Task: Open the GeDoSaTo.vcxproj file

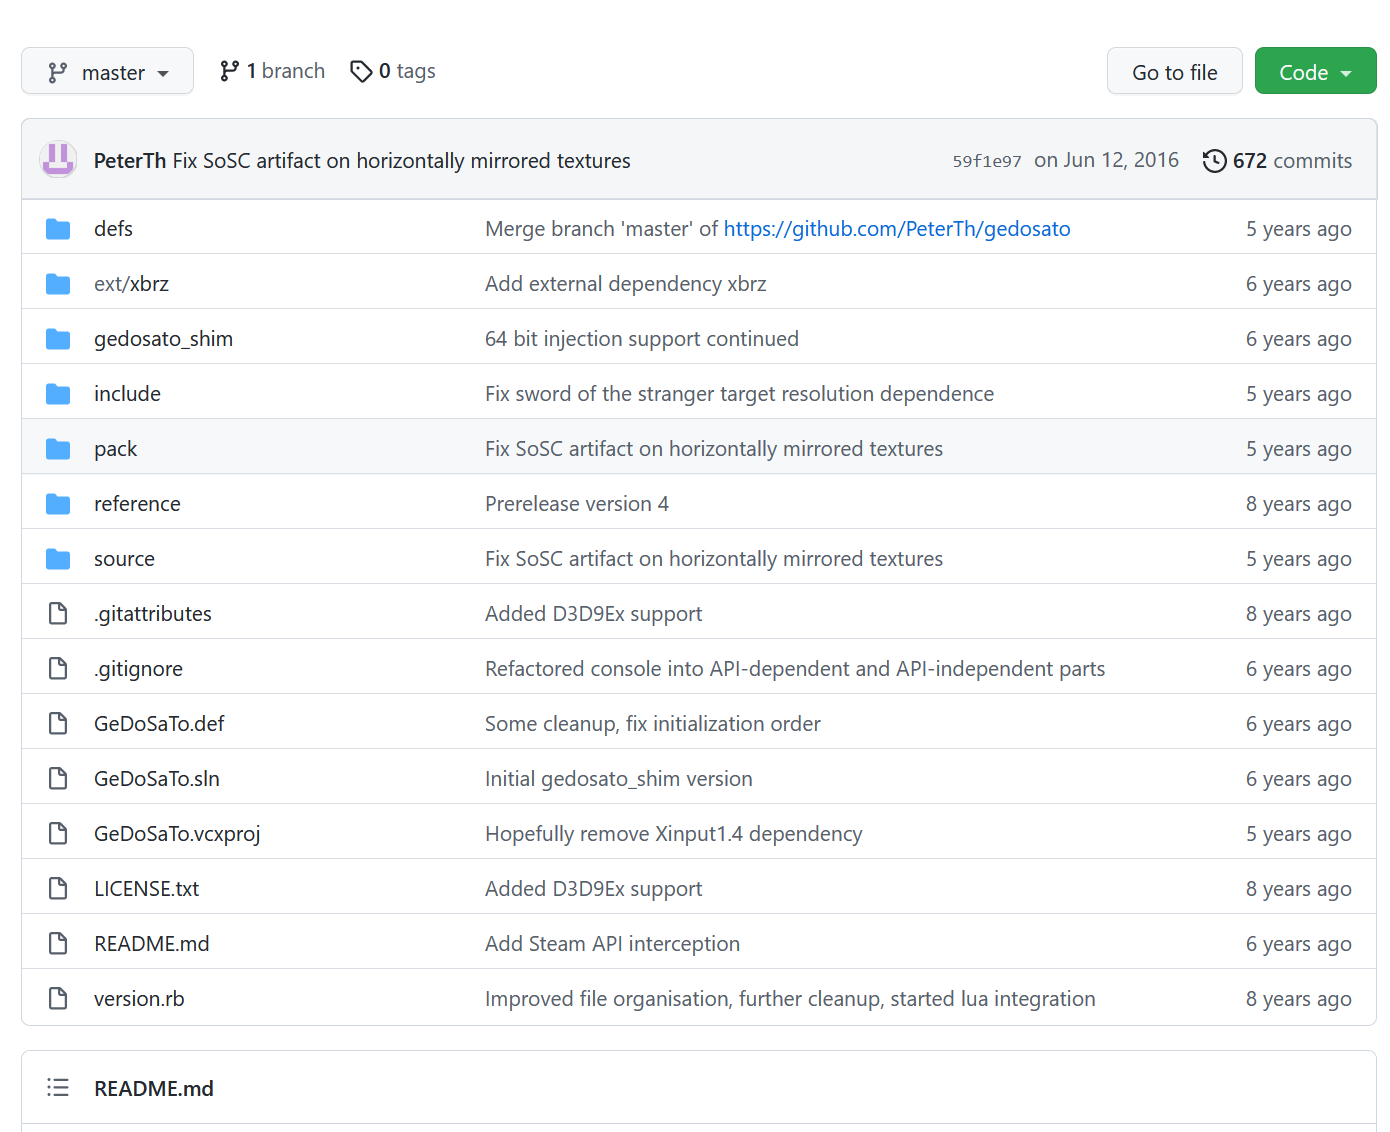Action: (177, 834)
